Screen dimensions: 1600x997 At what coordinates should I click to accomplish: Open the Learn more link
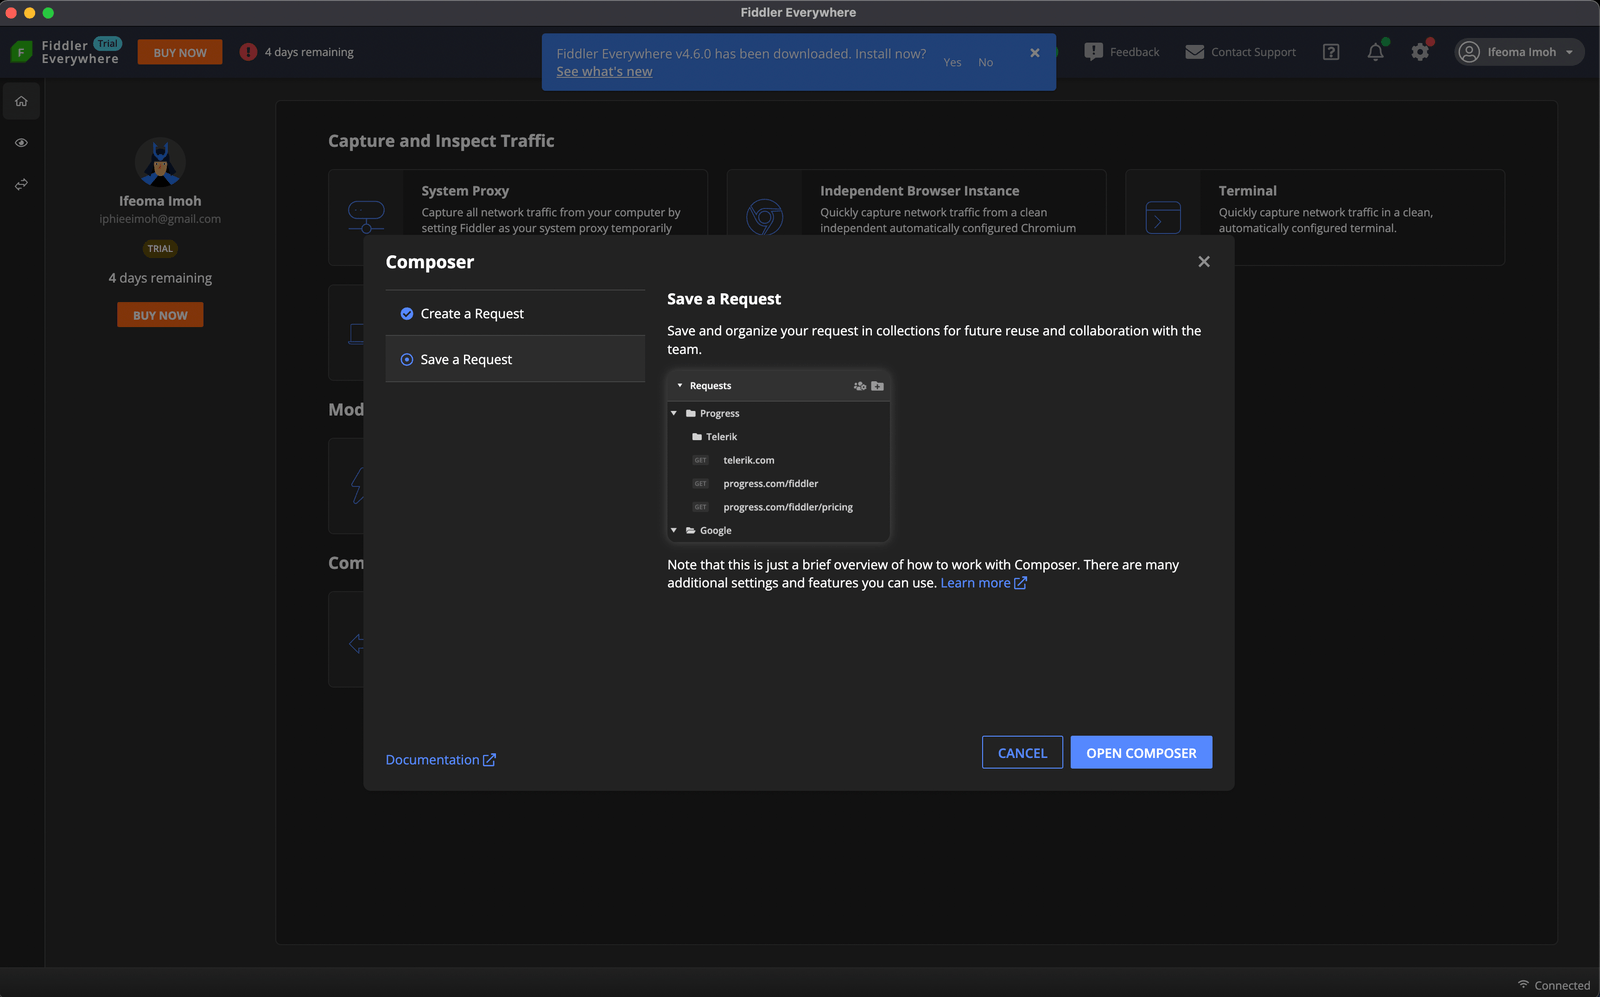click(983, 583)
